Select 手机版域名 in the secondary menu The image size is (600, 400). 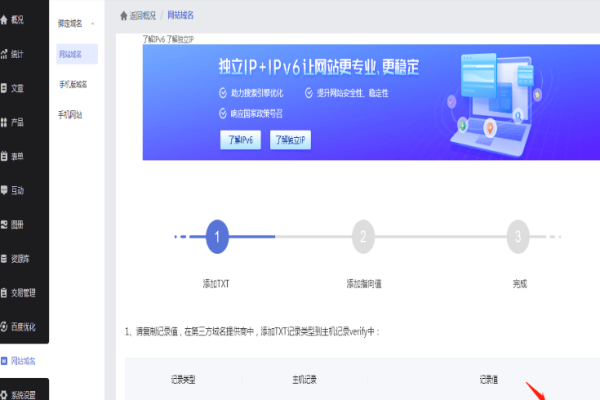pyautogui.click(x=73, y=84)
